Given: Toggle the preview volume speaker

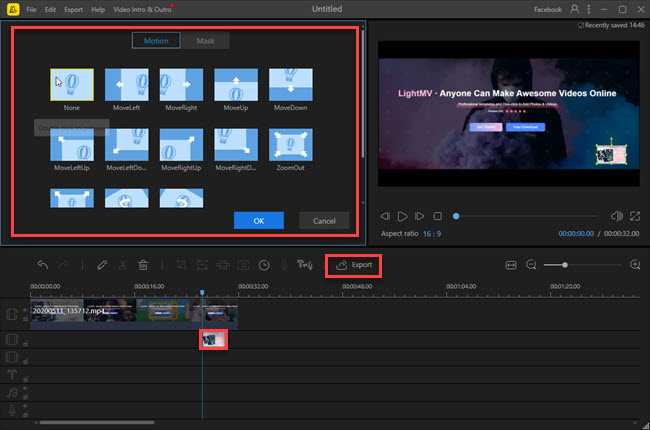Looking at the screenshot, I should pos(615,216).
